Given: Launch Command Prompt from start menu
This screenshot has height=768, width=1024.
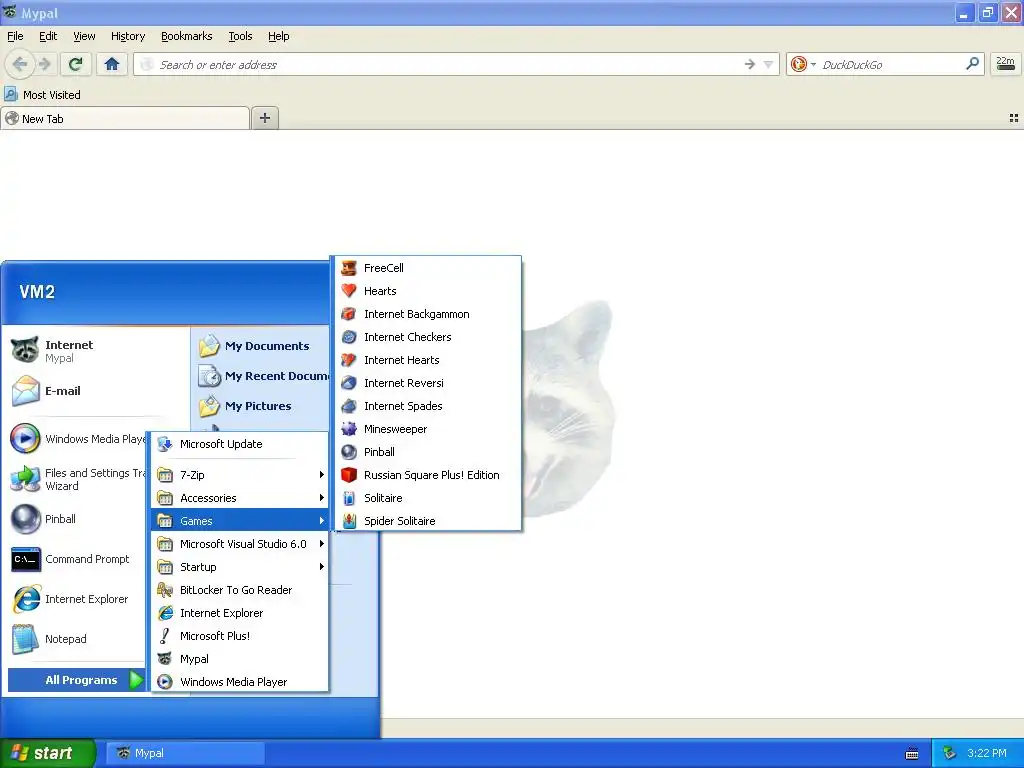Looking at the screenshot, I should click(x=77, y=559).
